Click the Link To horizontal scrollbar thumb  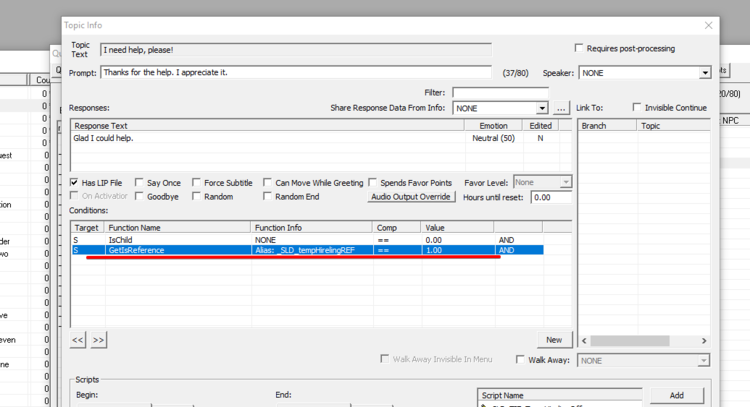(x=629, y=341)
